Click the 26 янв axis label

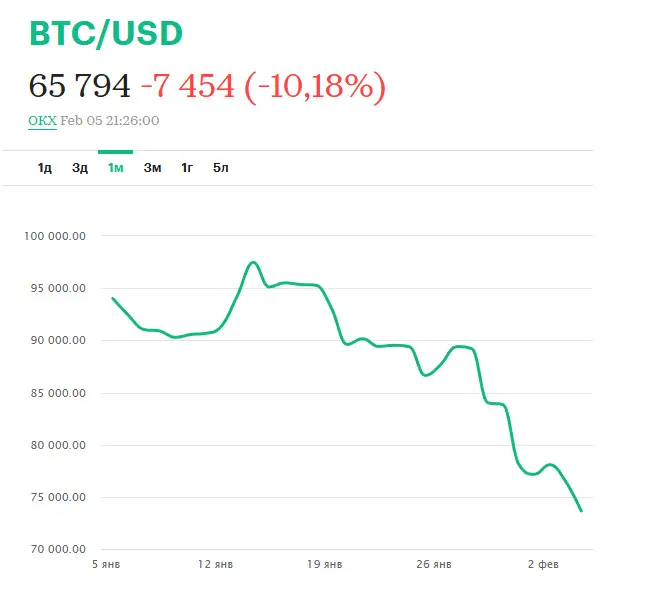(433, 564)
